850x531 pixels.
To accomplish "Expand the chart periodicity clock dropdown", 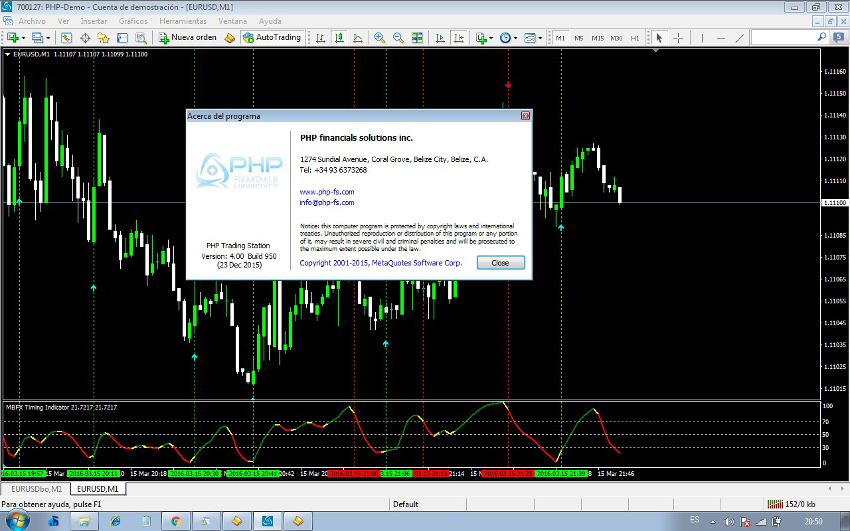I will [516, 38].
